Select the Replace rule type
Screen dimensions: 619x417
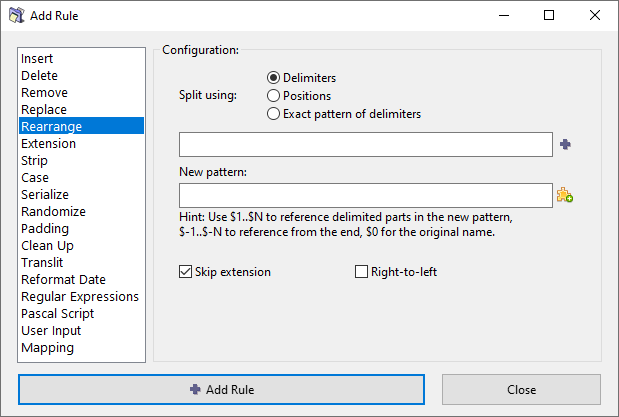point(44,110)
